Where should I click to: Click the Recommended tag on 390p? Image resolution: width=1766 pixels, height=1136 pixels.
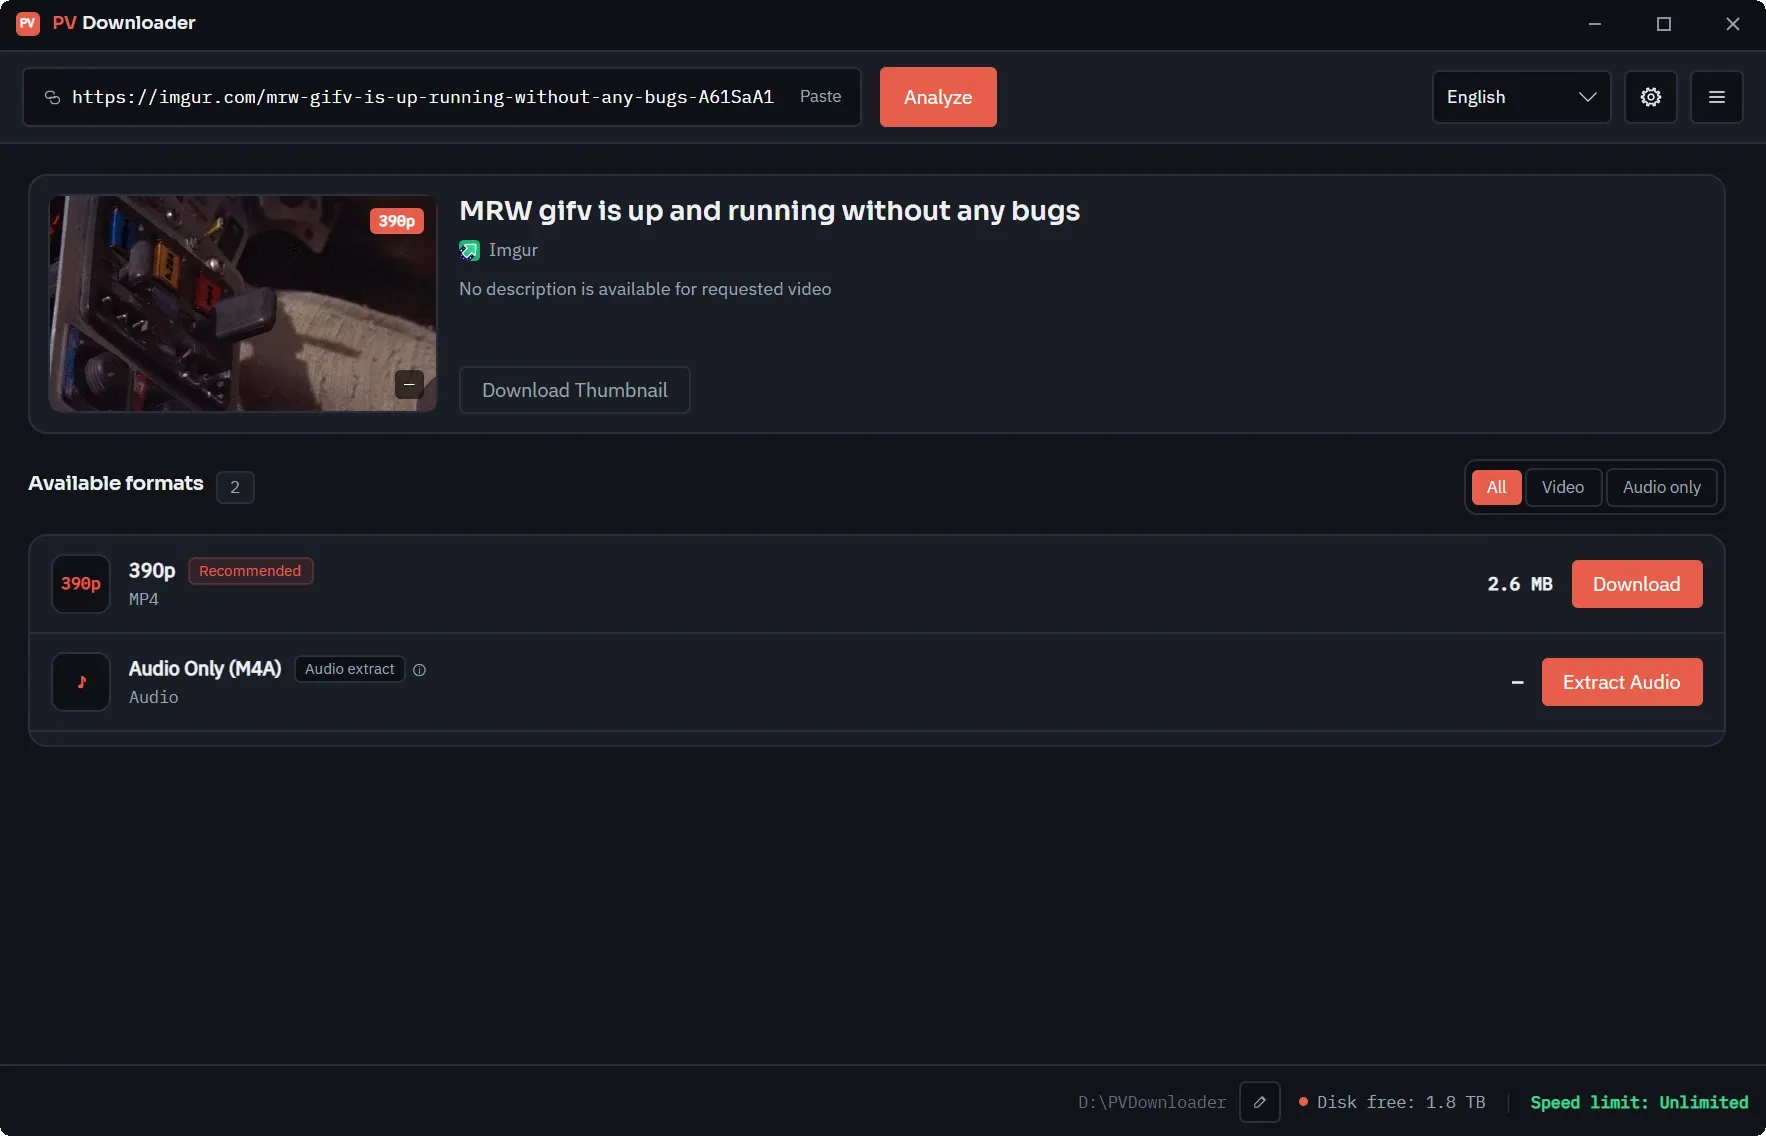pos(250,571)
